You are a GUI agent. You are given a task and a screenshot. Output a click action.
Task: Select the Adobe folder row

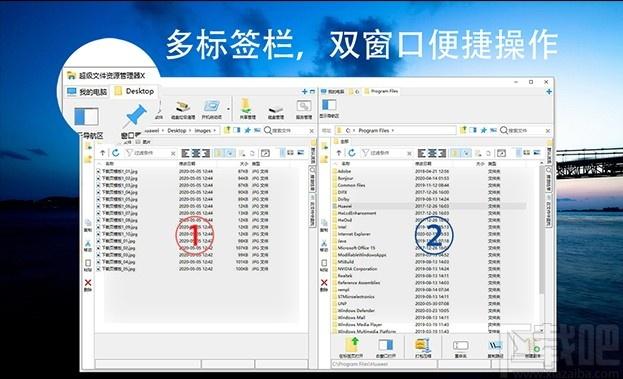tap(429, 171)
